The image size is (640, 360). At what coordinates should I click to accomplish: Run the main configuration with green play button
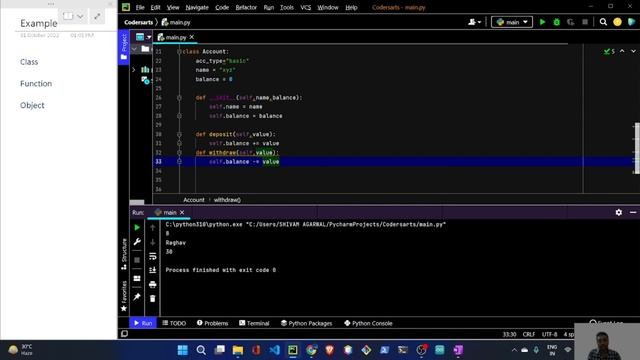click(x=542, y=22)
